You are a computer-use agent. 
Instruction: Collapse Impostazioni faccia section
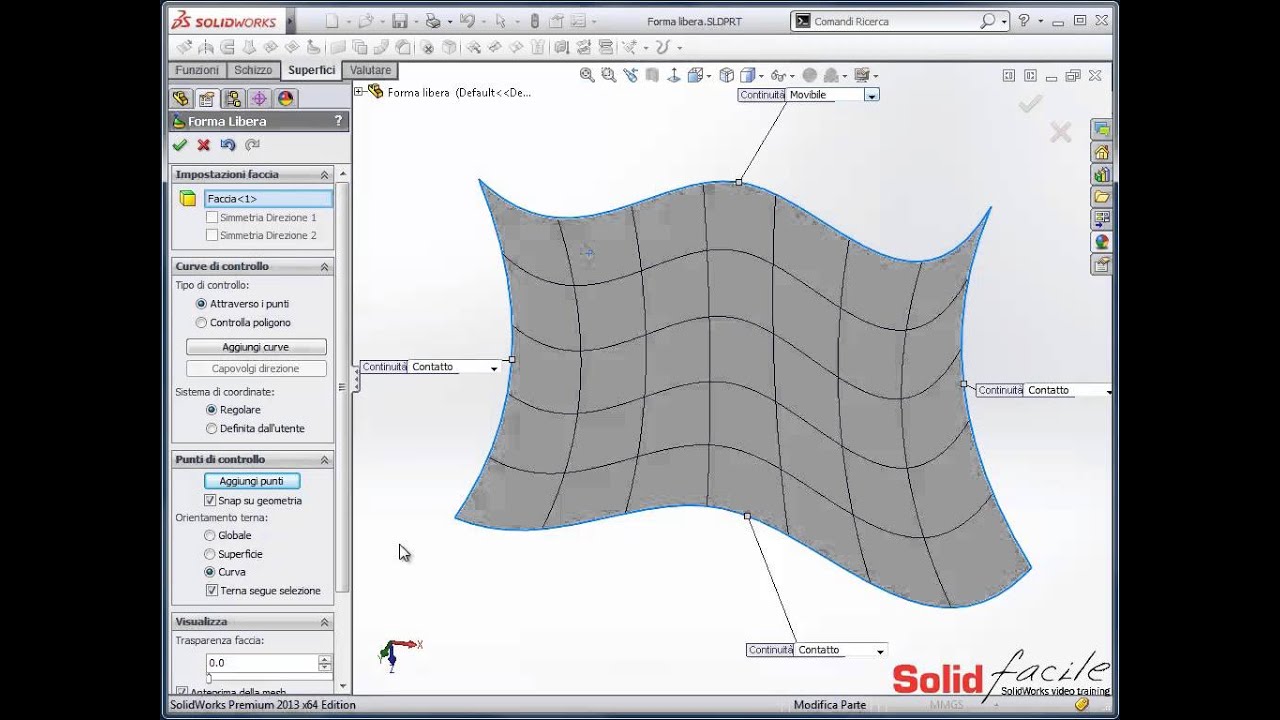[324, 174]
